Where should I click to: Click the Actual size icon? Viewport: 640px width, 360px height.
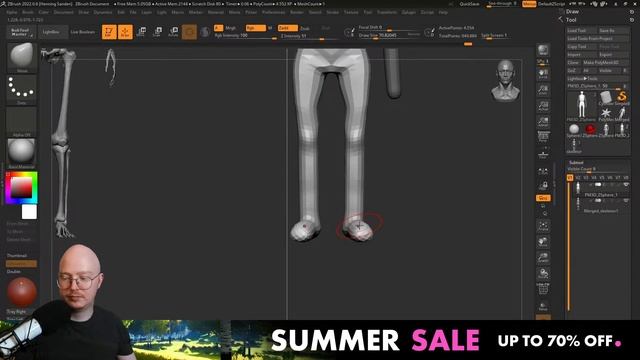tap(543, 106)
